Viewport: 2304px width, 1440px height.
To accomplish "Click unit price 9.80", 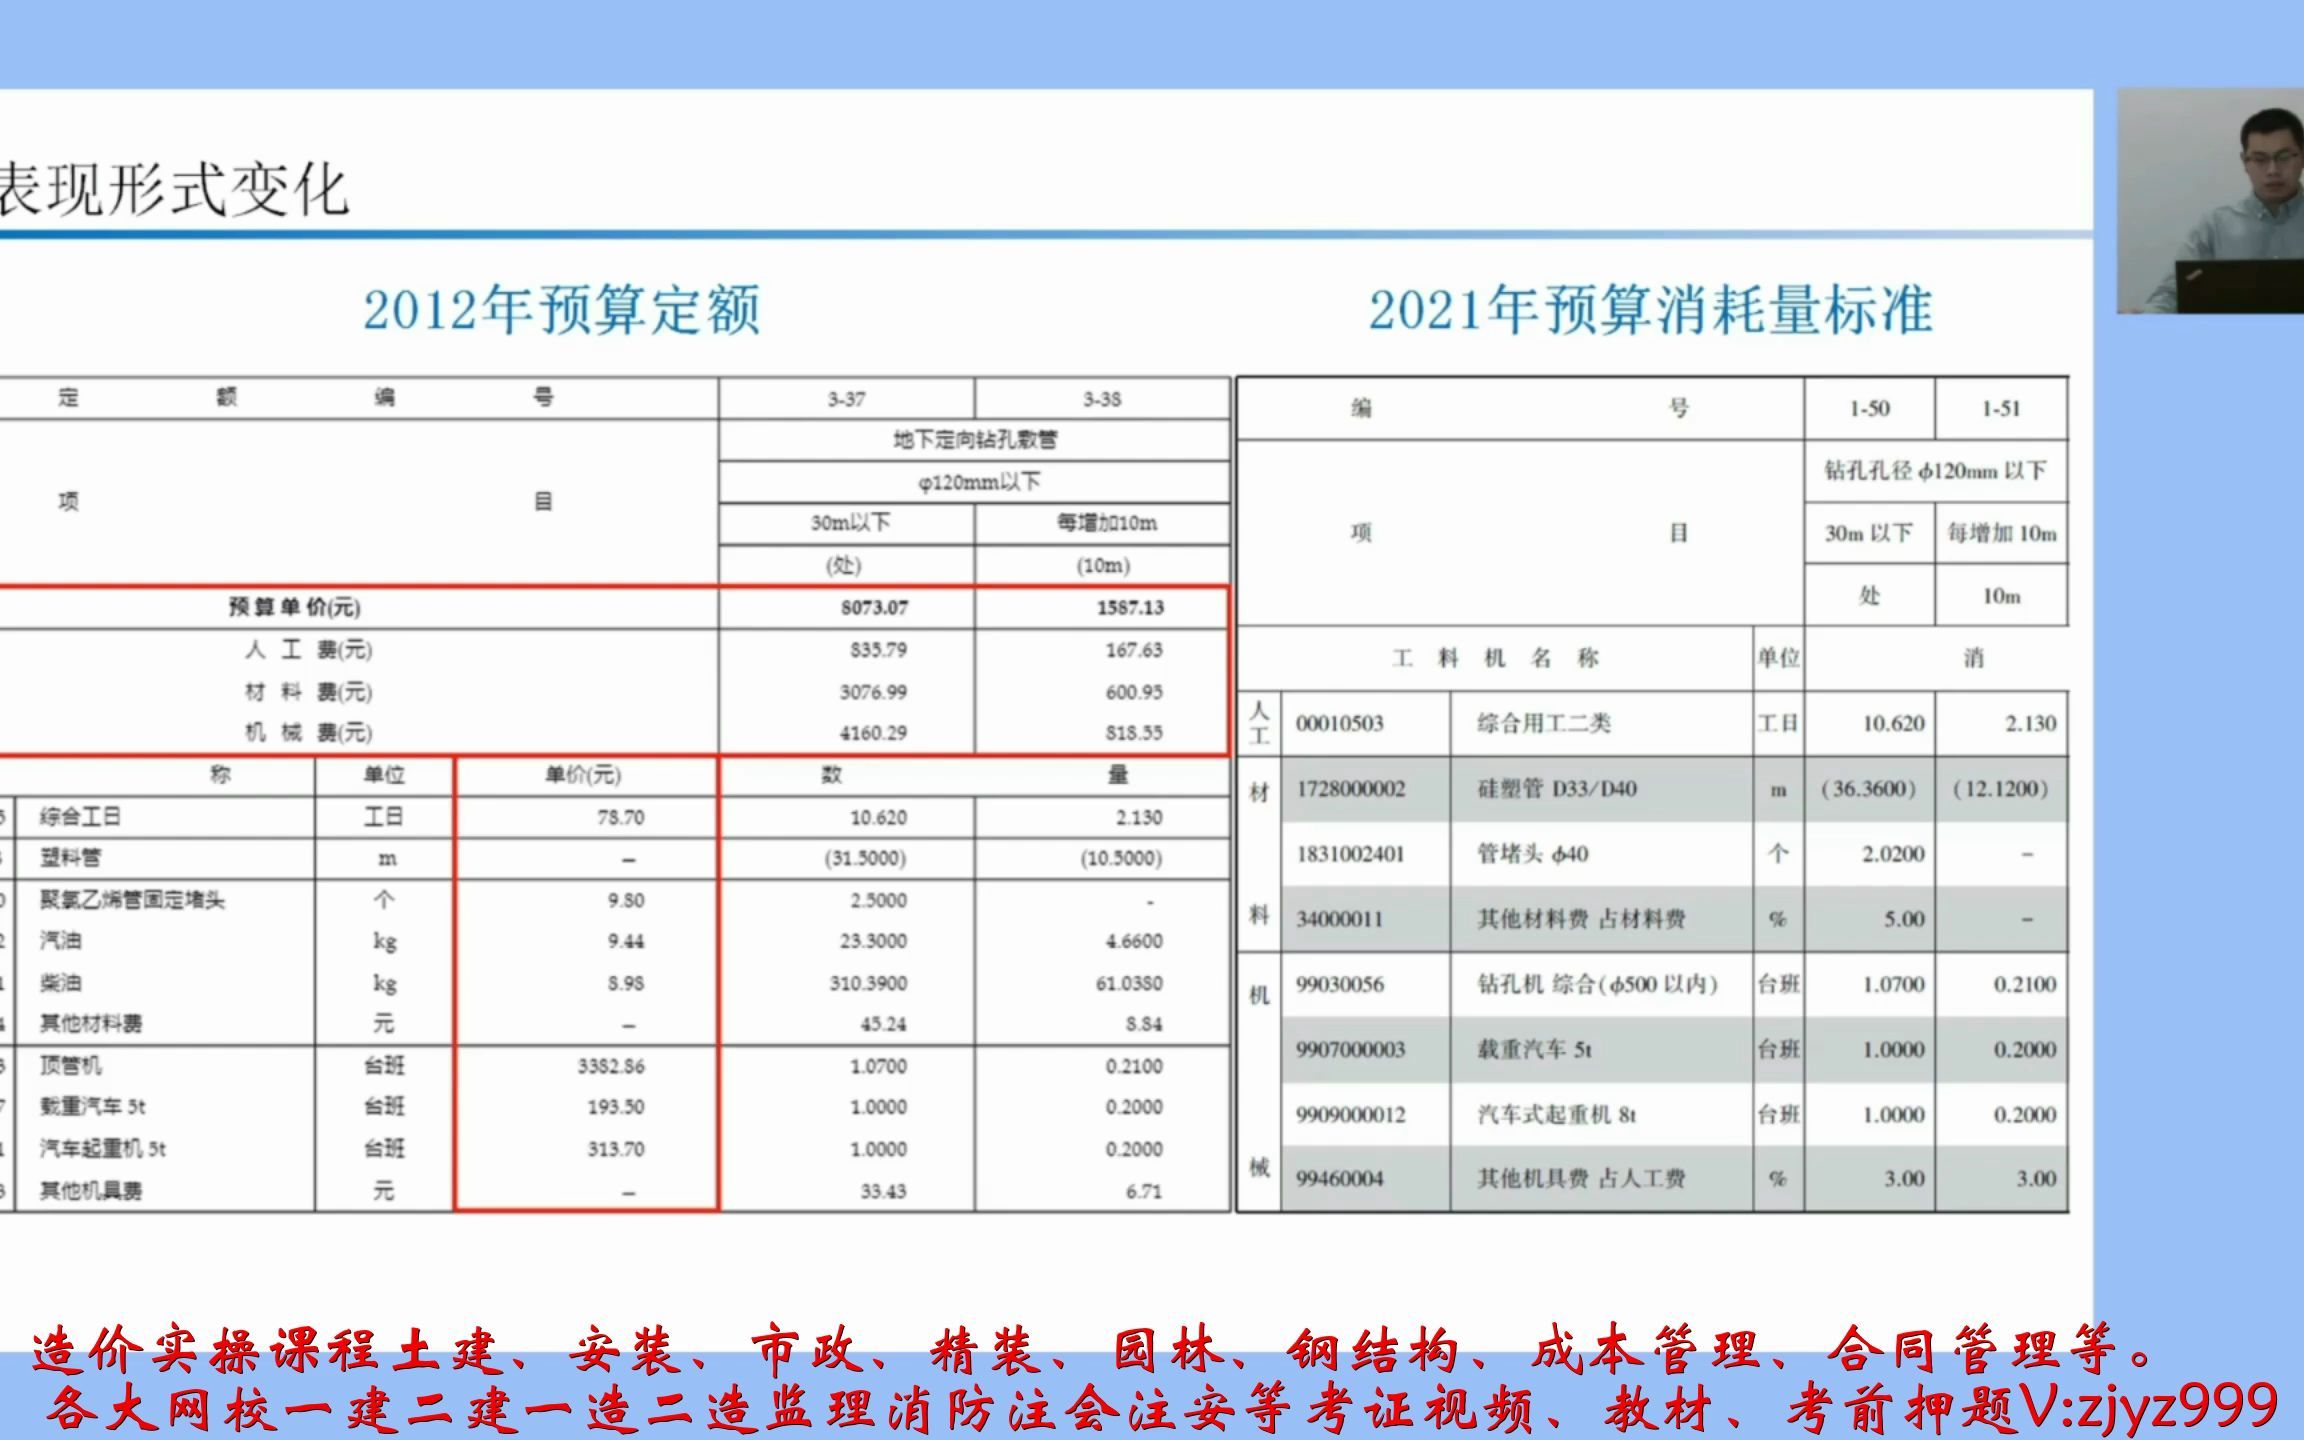I will coord(626,900).
